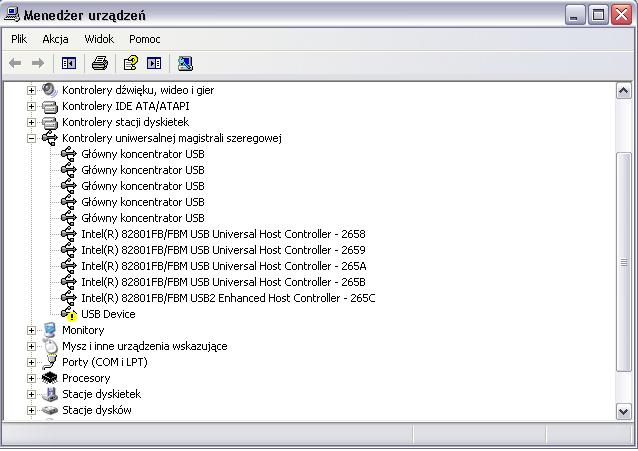Click the Print toolbar icon
This screenshot has width=638, height=451.
click(x=100, y=63)
